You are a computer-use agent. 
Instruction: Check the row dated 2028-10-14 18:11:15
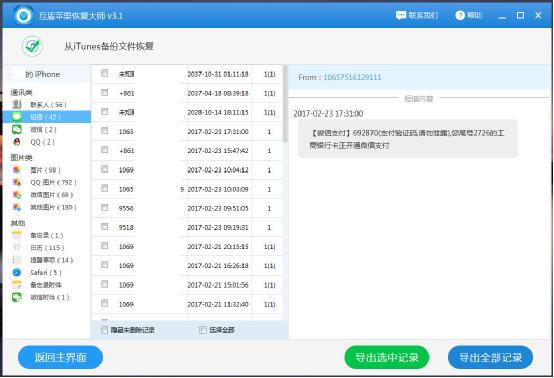[104, 111]
